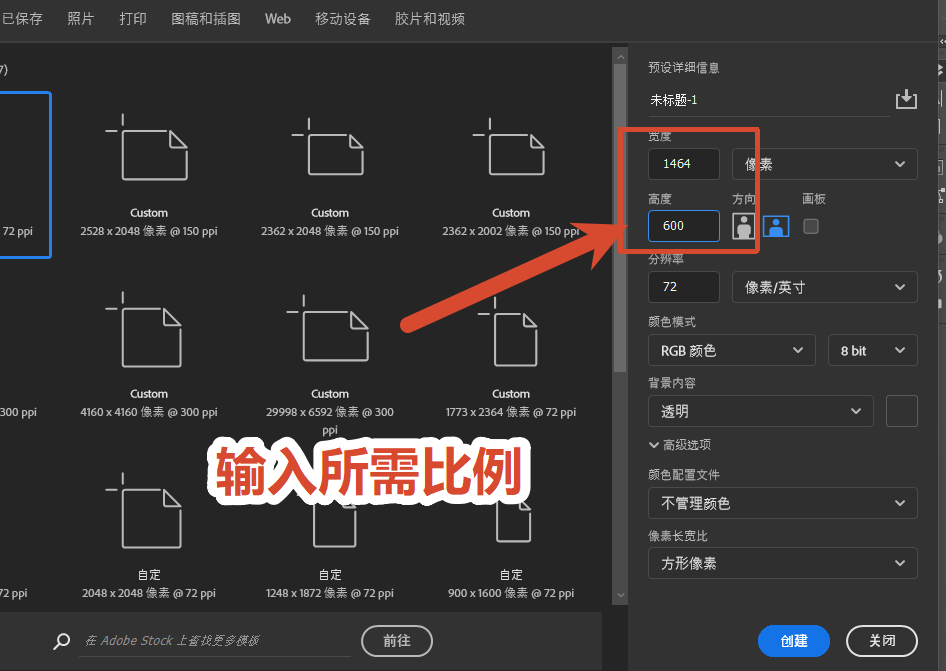Switch to the 已保存 tab
Screen dimensions: 946x671
pos(22,19)
